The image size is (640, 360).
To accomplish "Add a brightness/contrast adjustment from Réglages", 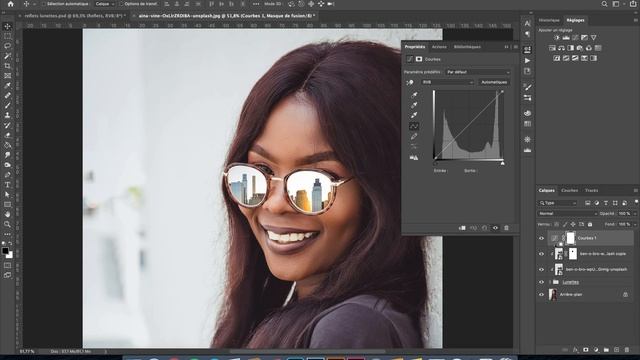I will click(557, 38).
